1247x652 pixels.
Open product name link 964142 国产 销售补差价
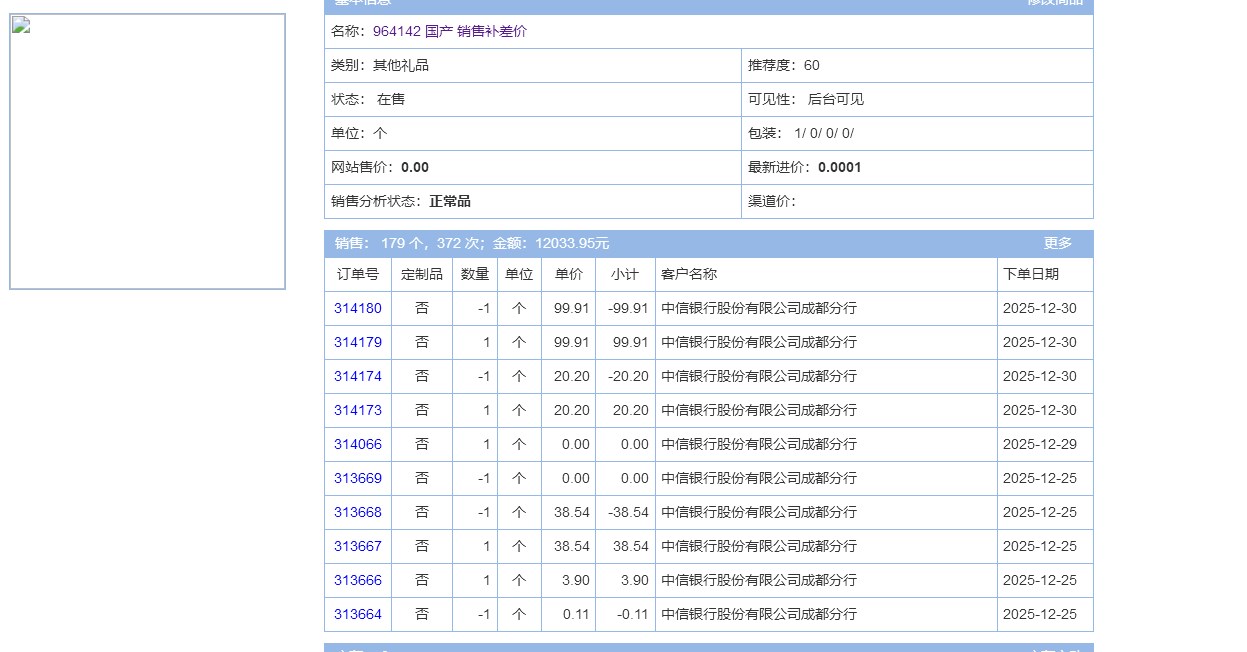449,31
